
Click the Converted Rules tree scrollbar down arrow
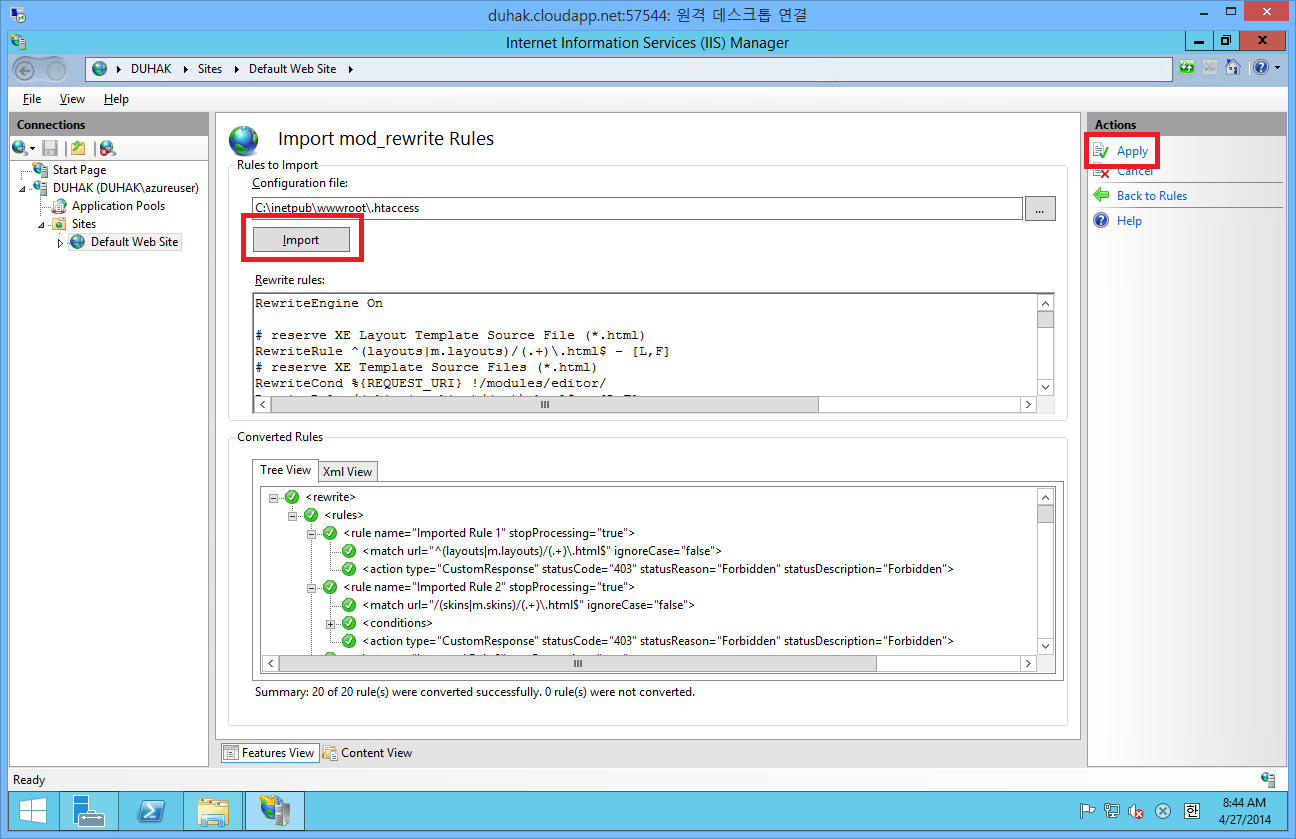coord(1045,647)
